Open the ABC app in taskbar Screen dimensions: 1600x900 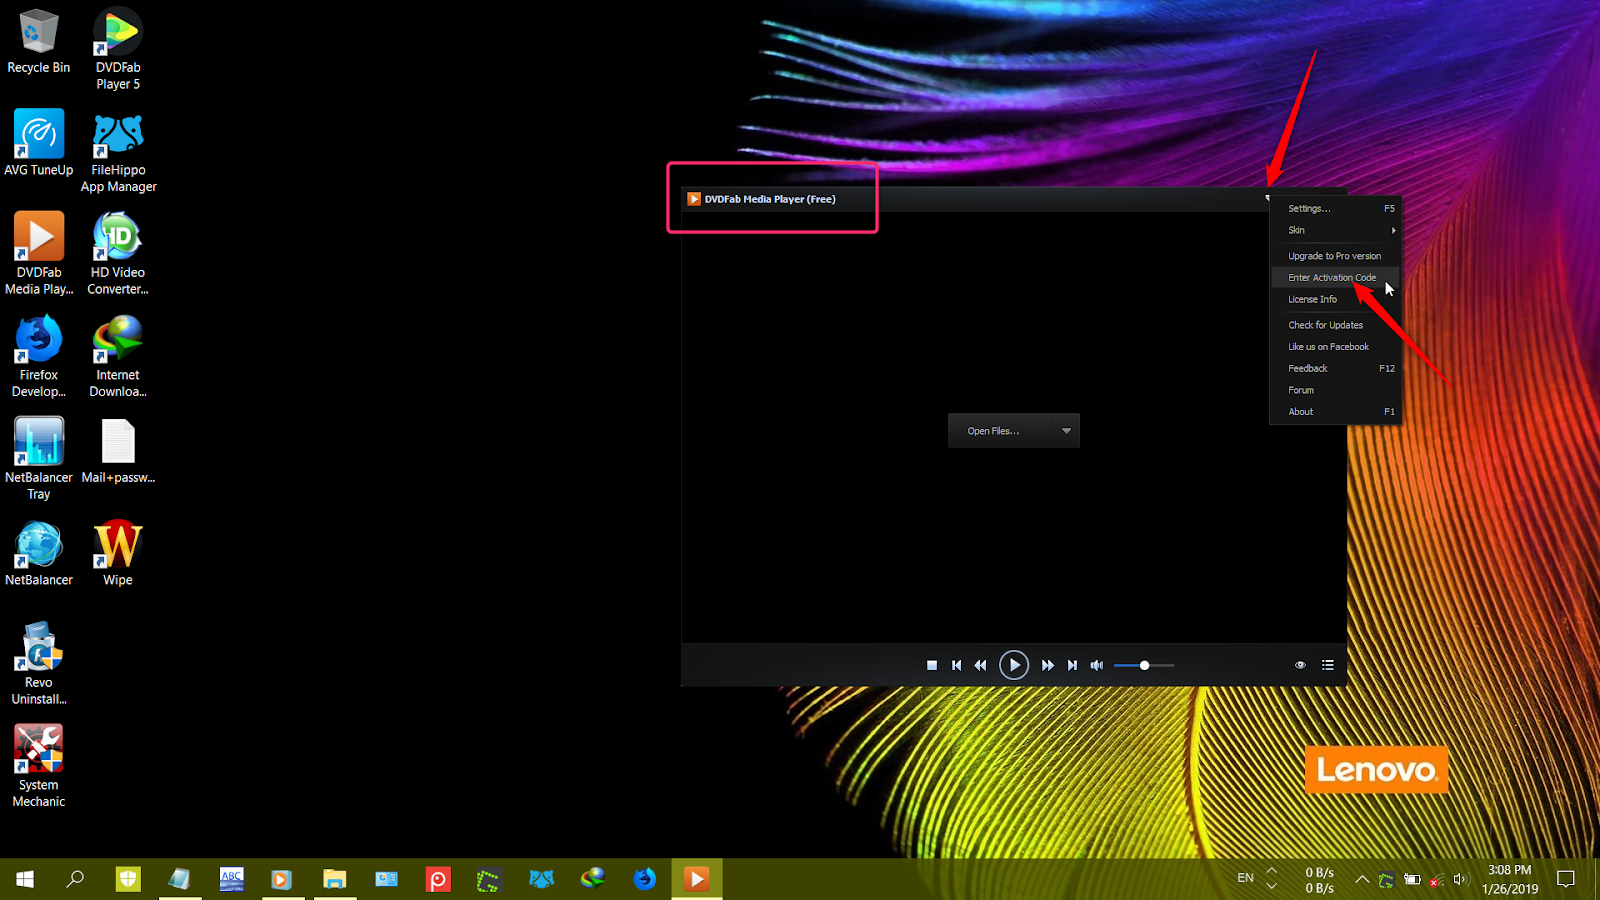231,879
